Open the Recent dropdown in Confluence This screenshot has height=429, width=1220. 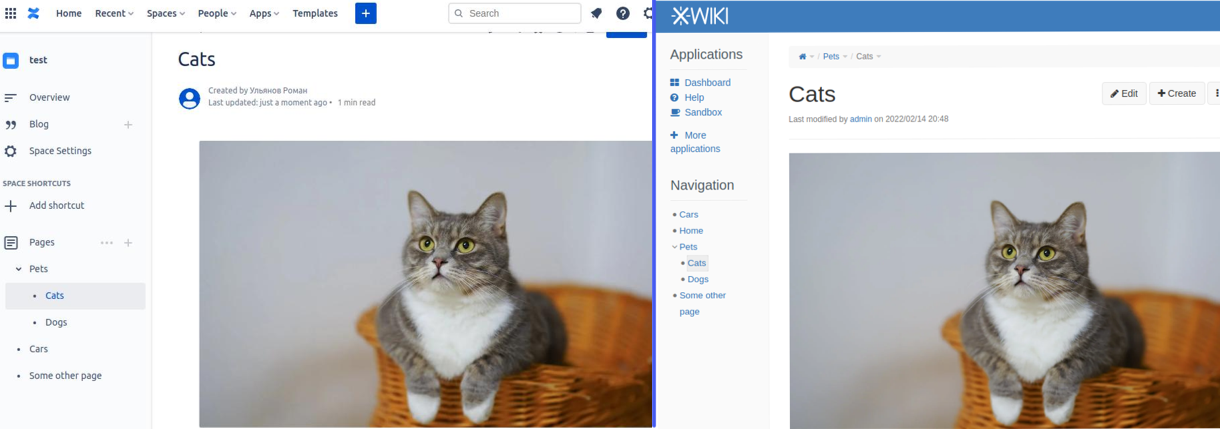(x=114, y=13)
